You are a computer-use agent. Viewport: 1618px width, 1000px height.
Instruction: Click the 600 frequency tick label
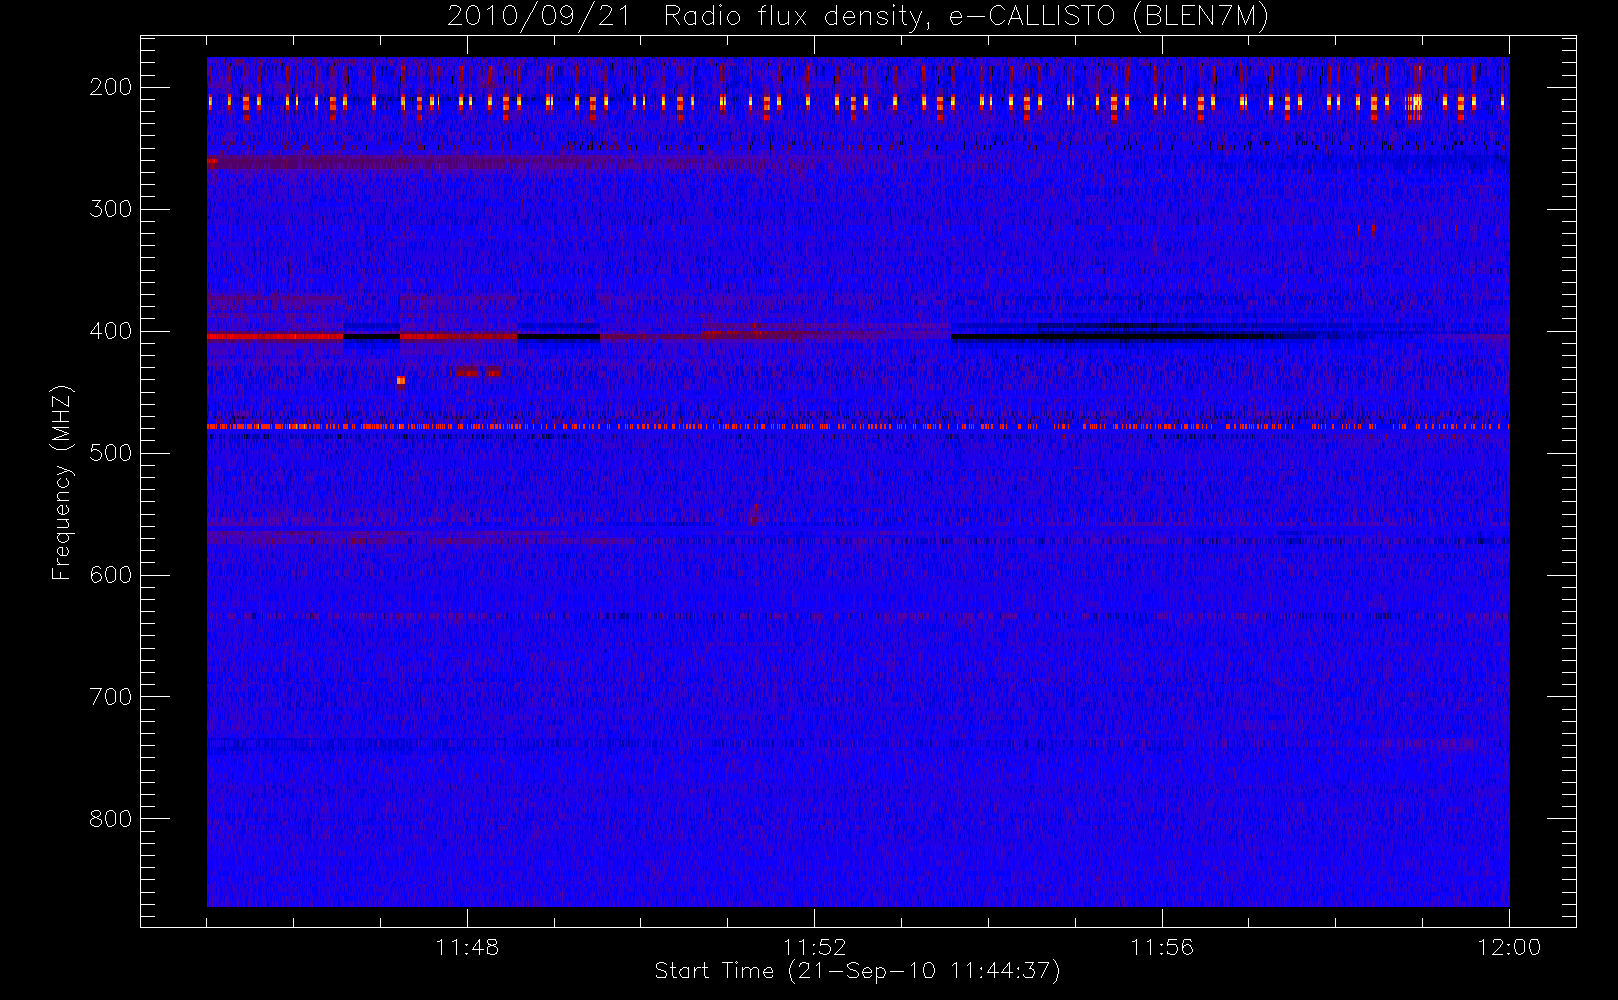(x=111, y=575)
